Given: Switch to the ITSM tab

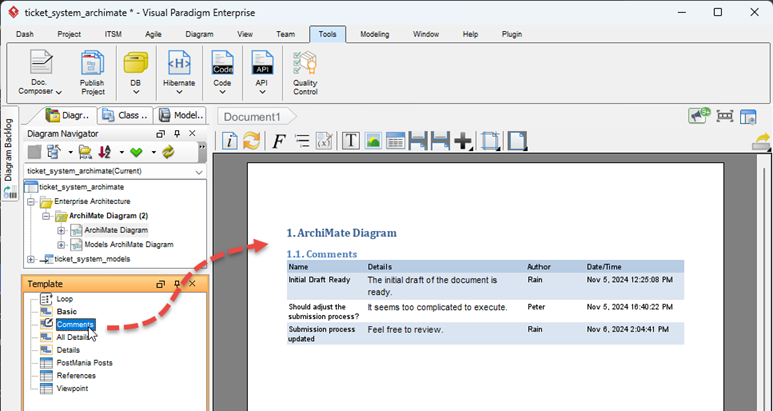Looking at the screenshot, I should coord(113,34).
